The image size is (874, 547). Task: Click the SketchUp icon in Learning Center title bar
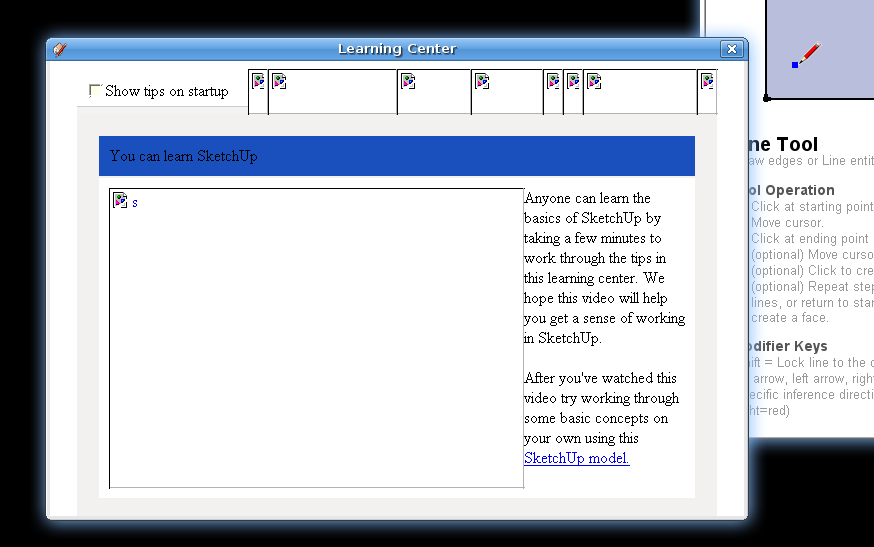point(60,49)
